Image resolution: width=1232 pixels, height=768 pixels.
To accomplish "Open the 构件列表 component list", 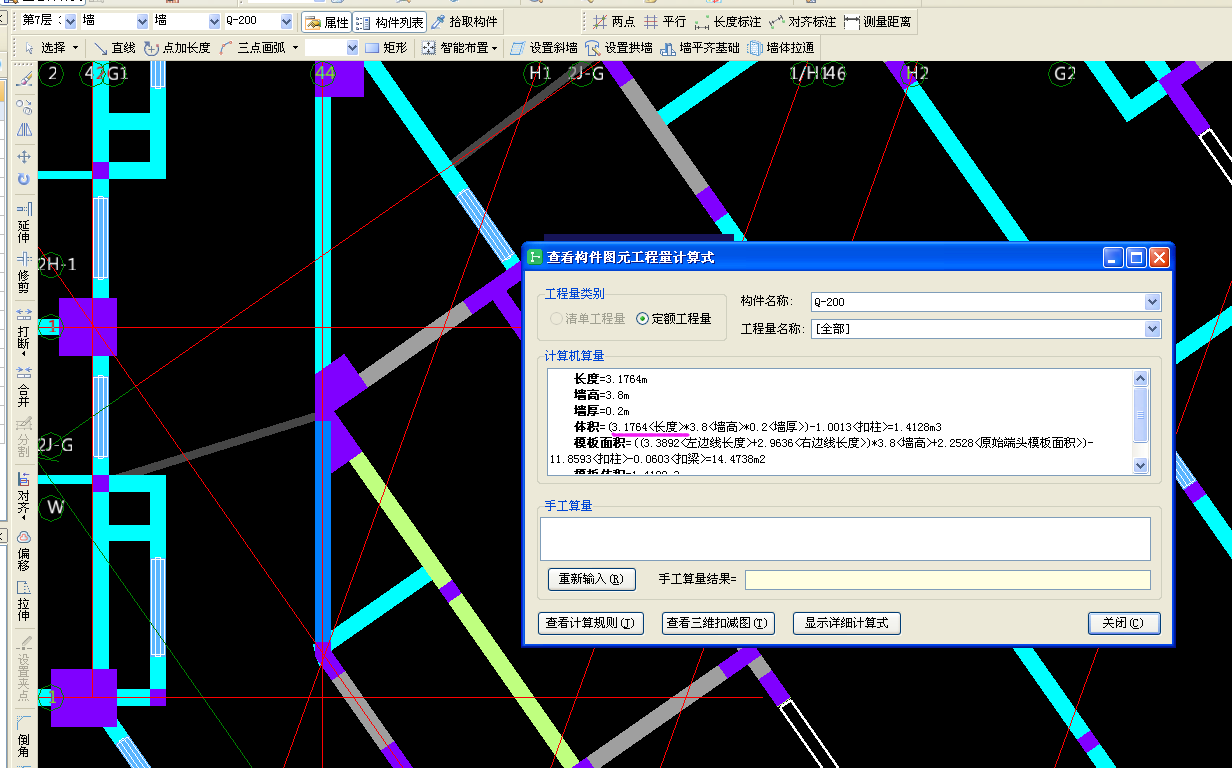I will click(390, 22).
